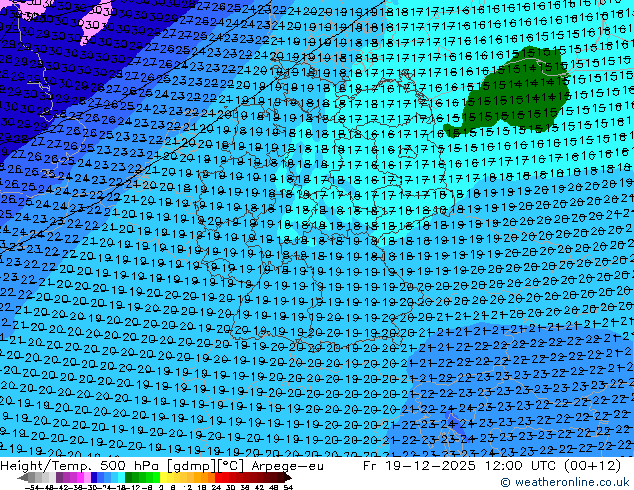Click the '[gdmp]' unit label
This screenshot has height=490, width=634.
point(191,466)
